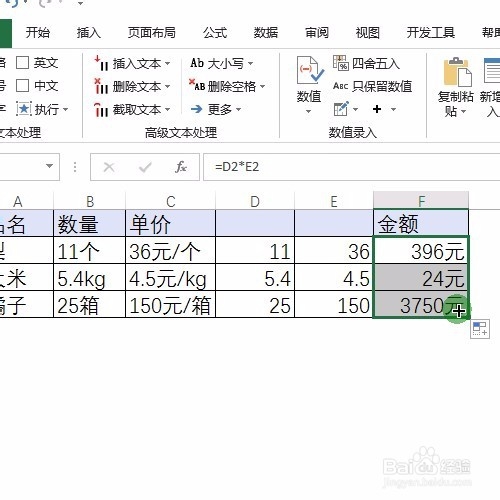
Task: Click the 更多 blue arrow icon
Action: [197, 109]
